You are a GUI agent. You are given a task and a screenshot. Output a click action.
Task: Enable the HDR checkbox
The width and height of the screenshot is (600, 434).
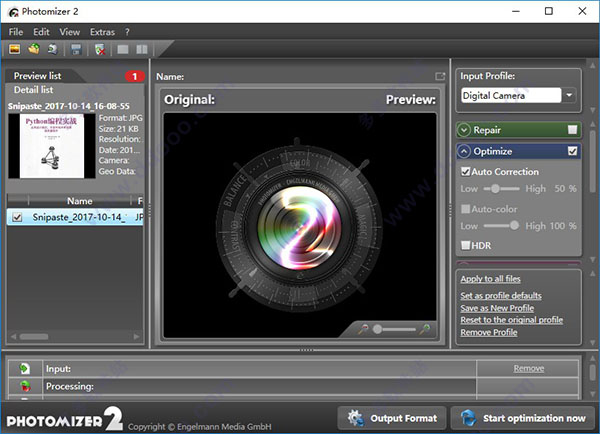(x=465, y=245)
